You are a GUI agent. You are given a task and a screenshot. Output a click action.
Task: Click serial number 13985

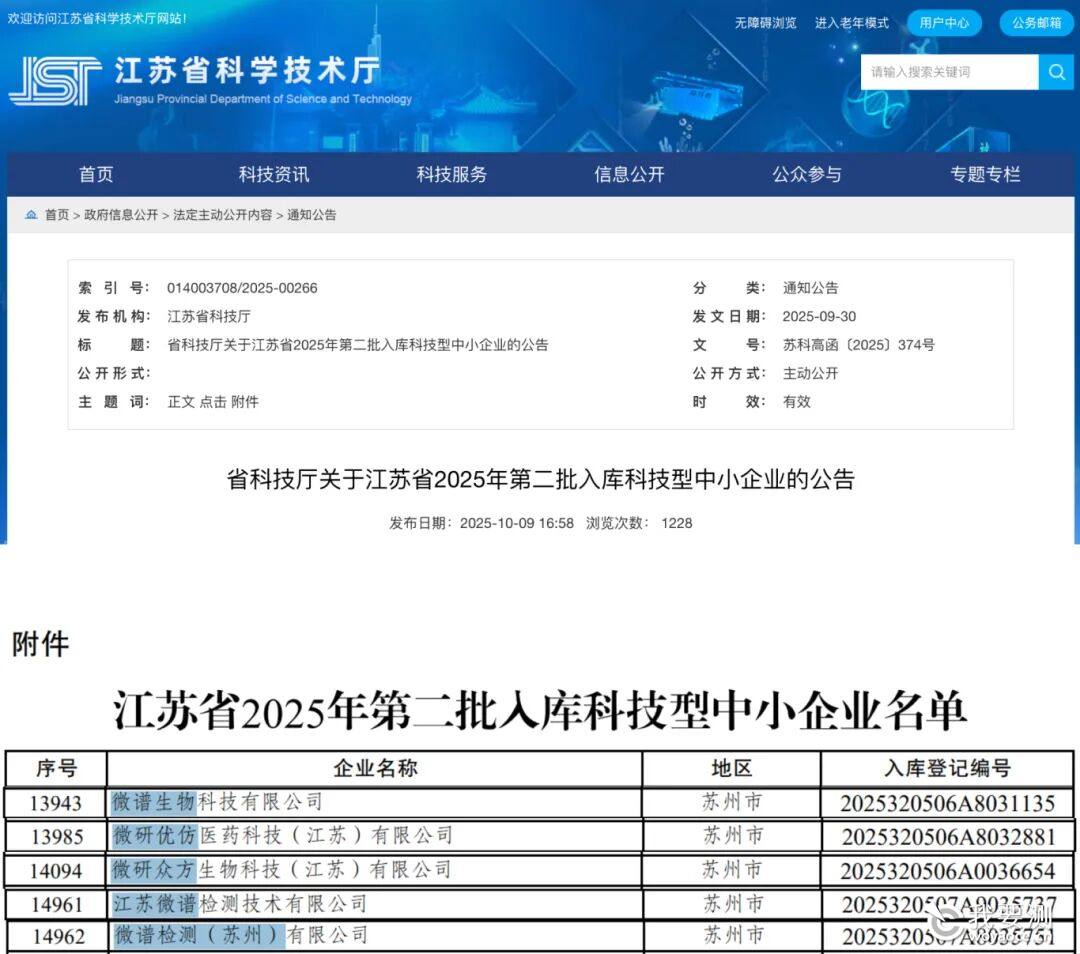coord(57,837)
